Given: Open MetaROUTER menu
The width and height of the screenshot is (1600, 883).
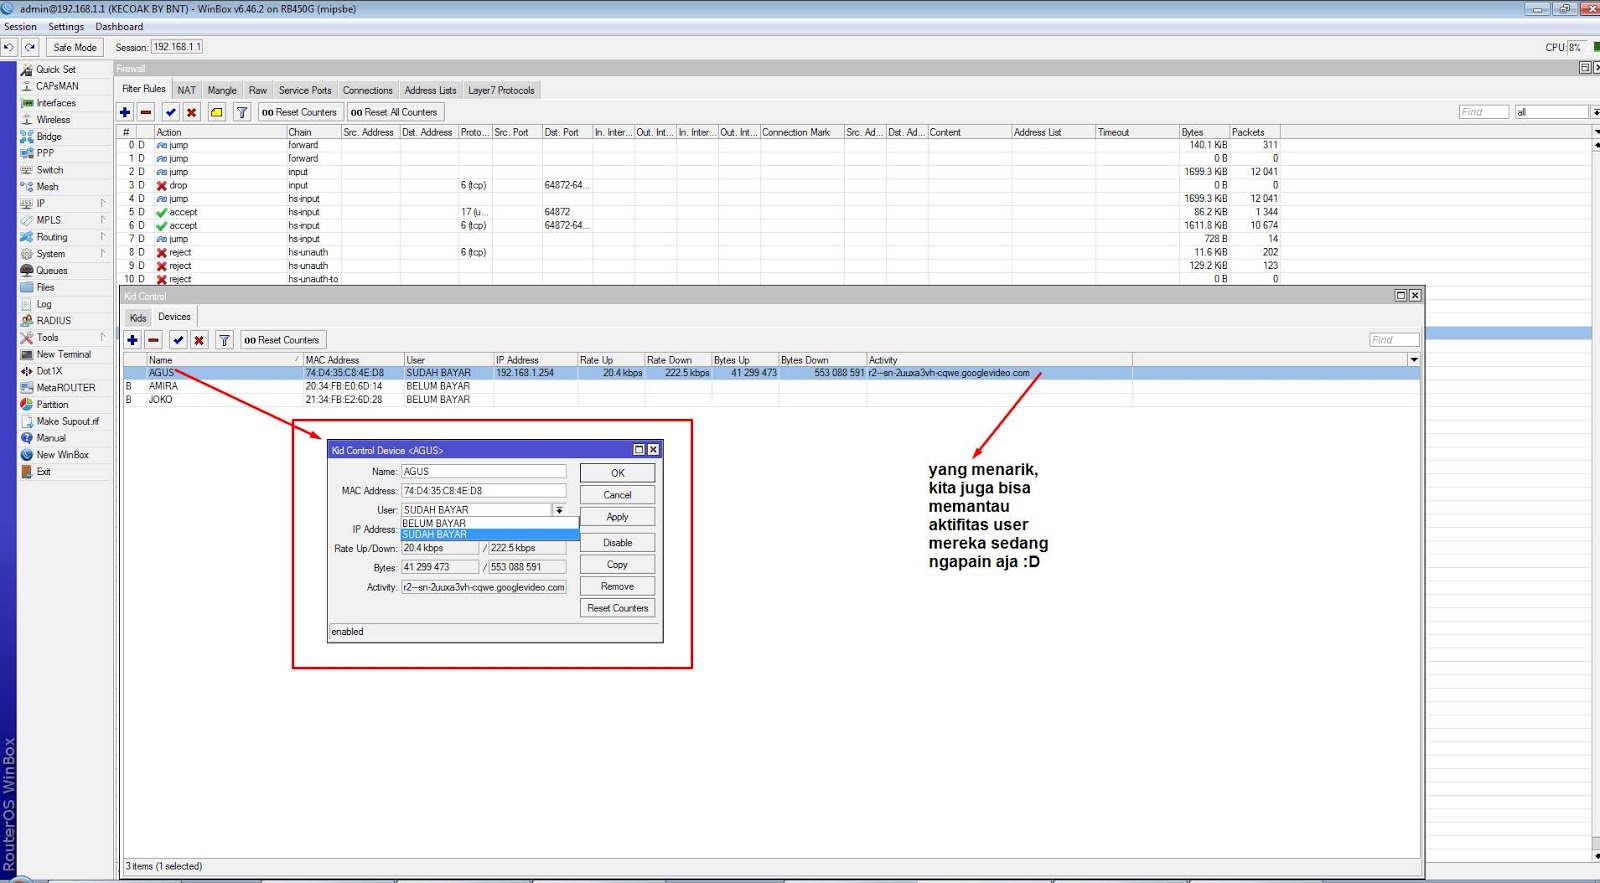Looking at the screenshot, I should click(x=66, y=388).
